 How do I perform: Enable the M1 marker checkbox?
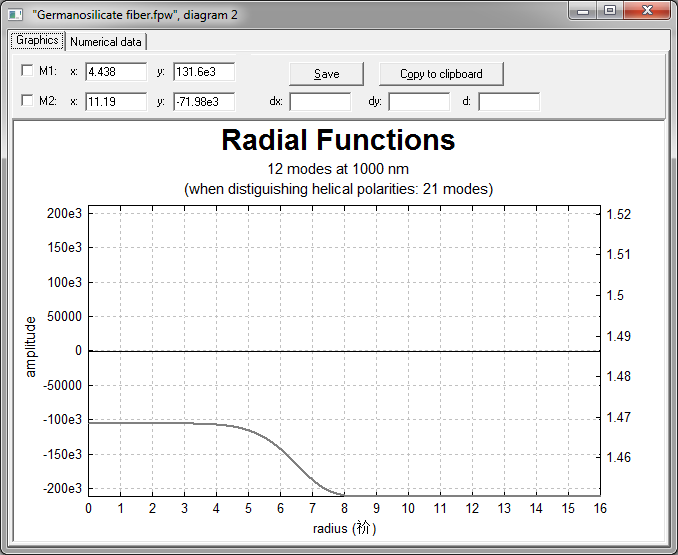[27, 70]
